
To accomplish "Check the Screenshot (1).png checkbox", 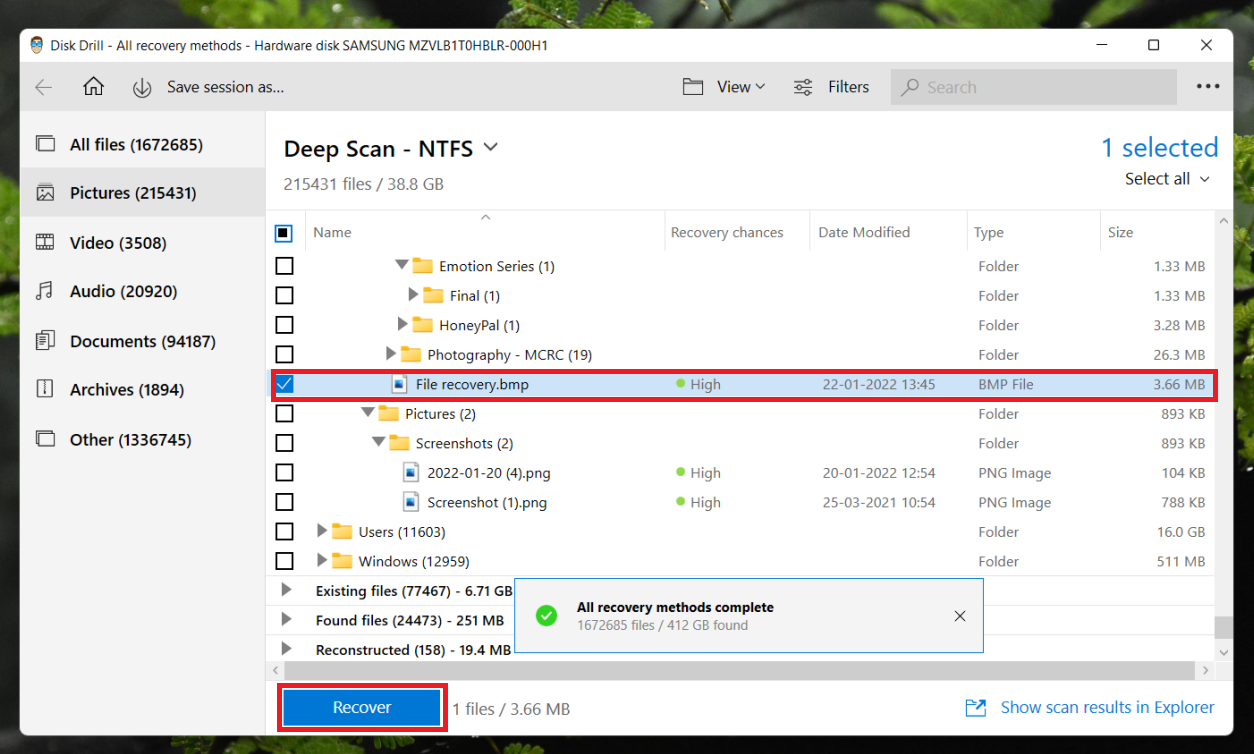I will [284, 502].
